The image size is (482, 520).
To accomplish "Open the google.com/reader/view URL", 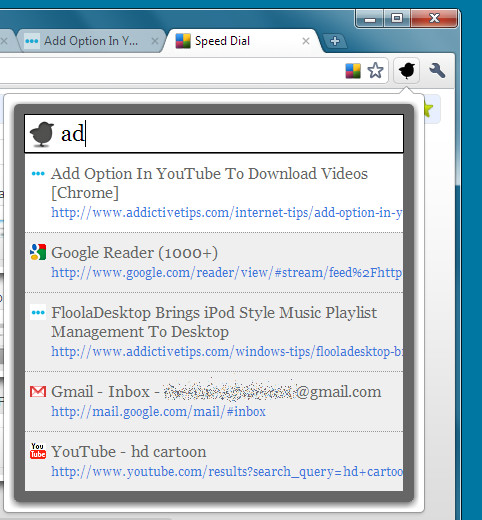I will 227,273.
